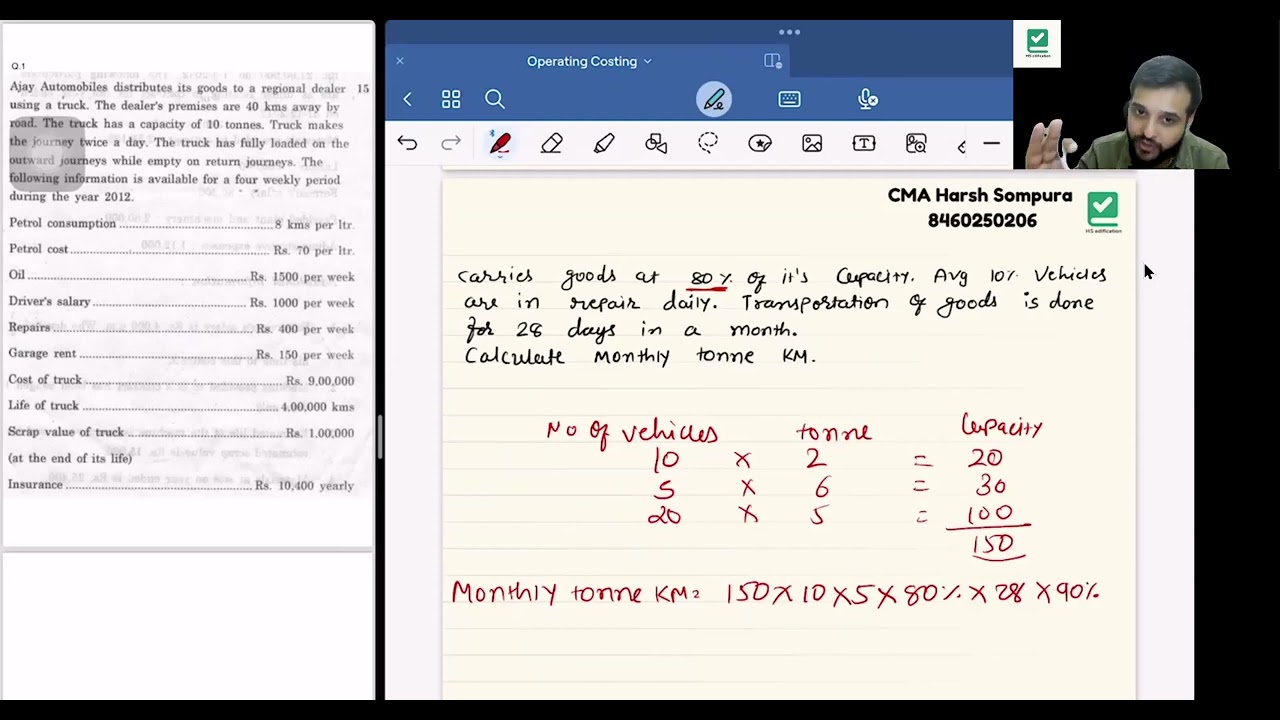The image size is (1280, 720).
Task: Click the 'Repairs' Rs. 400 per week row
Action: [181, 328]
